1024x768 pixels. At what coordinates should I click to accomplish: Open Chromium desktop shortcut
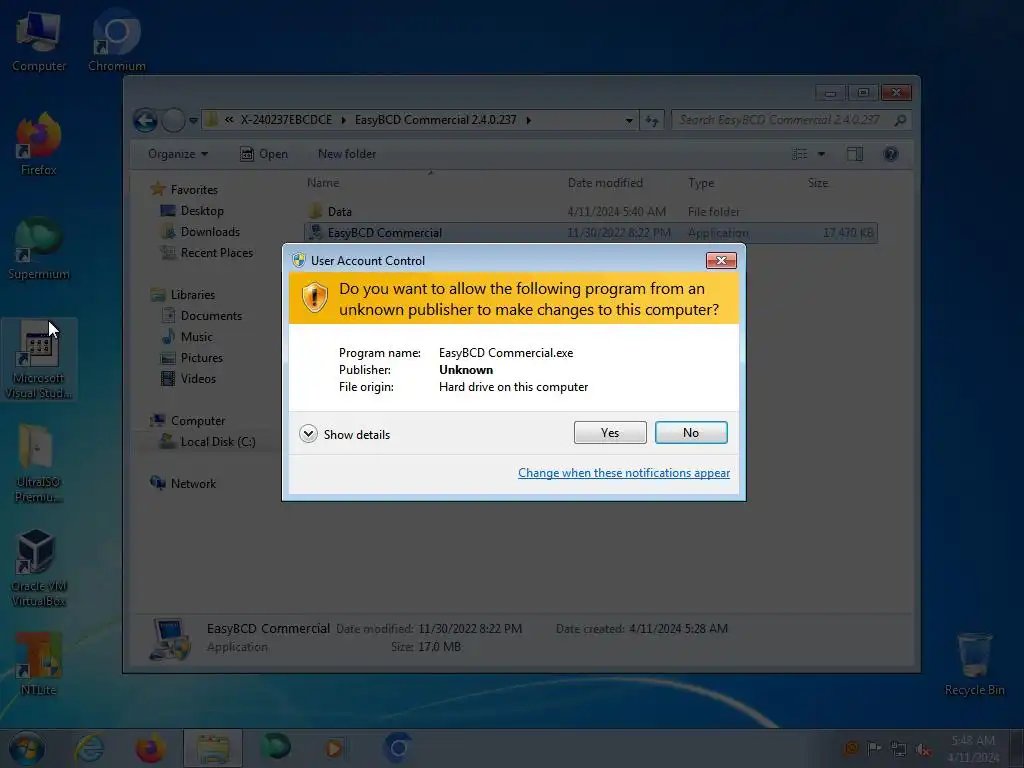117,42
